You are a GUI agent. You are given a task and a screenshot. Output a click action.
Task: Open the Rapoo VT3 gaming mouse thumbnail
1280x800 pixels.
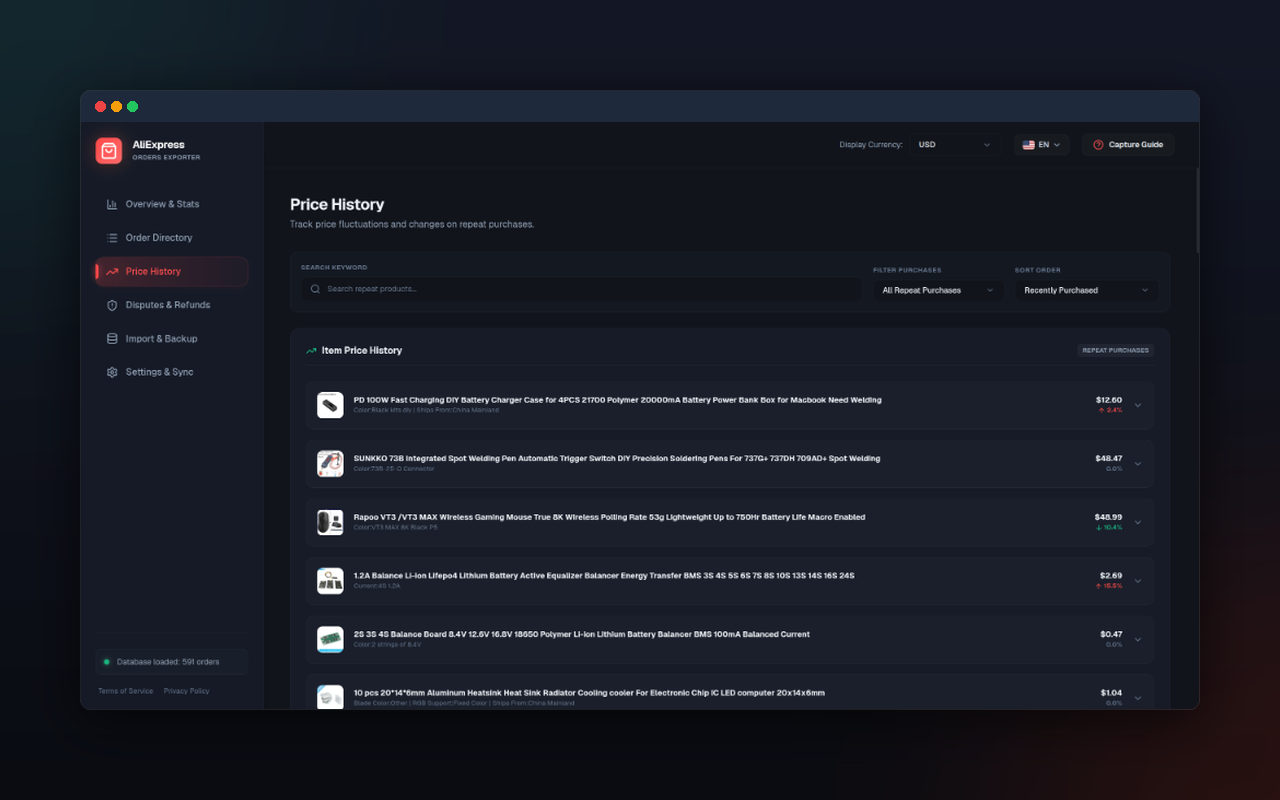[x=330, y=522]
